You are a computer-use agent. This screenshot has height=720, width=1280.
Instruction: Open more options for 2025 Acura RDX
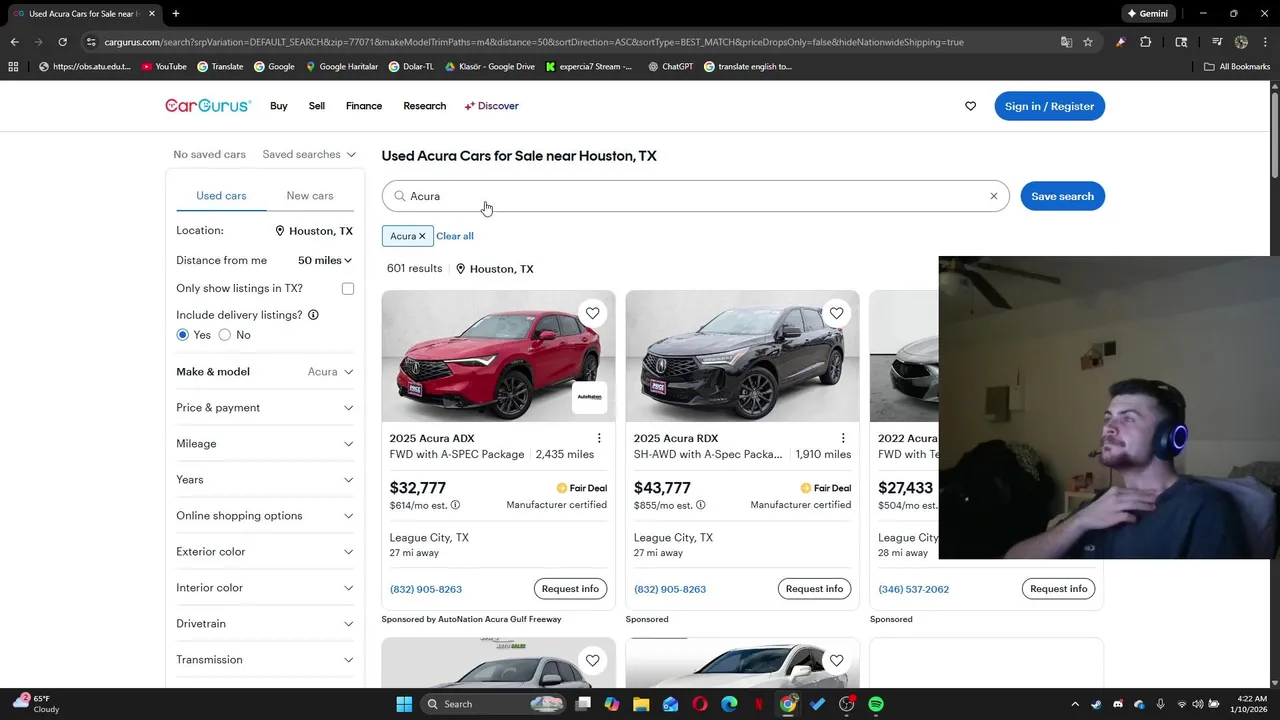coord(843,438)
